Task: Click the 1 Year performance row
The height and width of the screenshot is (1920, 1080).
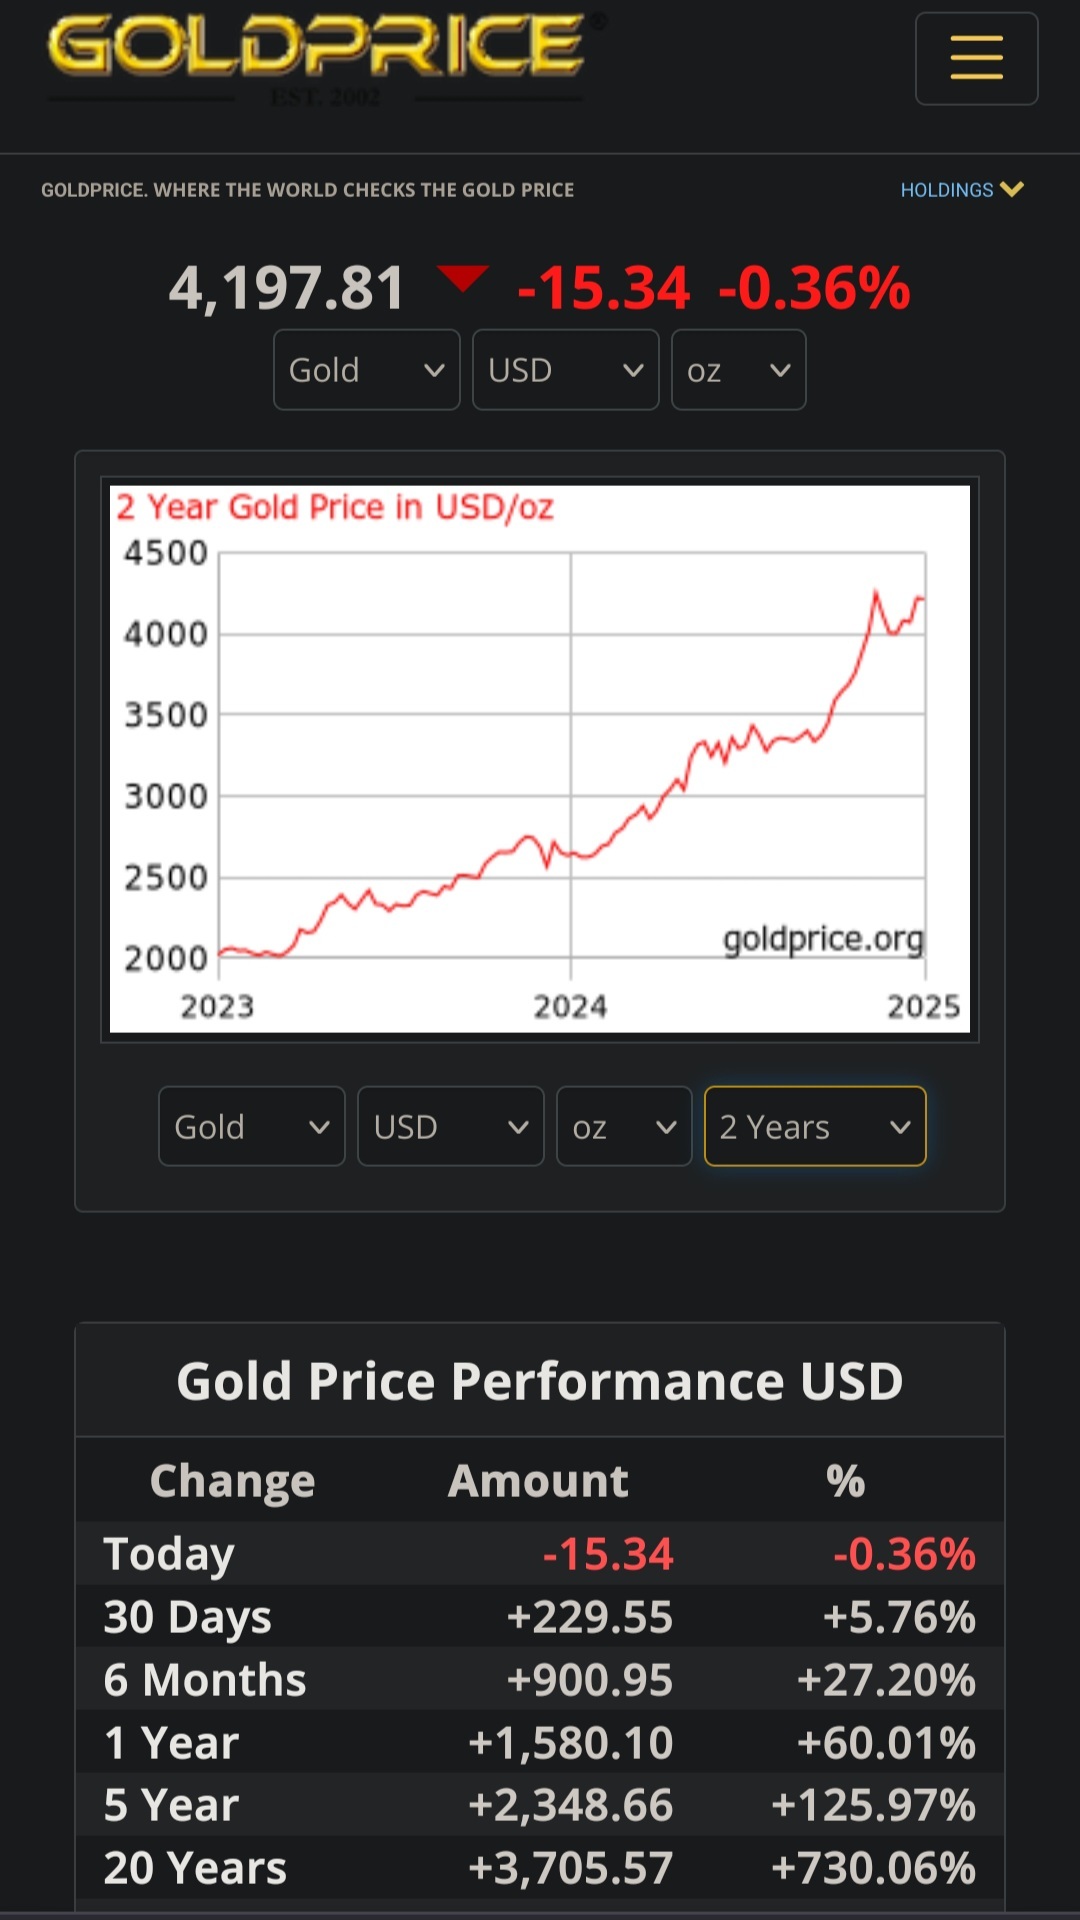Action: click(540, 1743)
